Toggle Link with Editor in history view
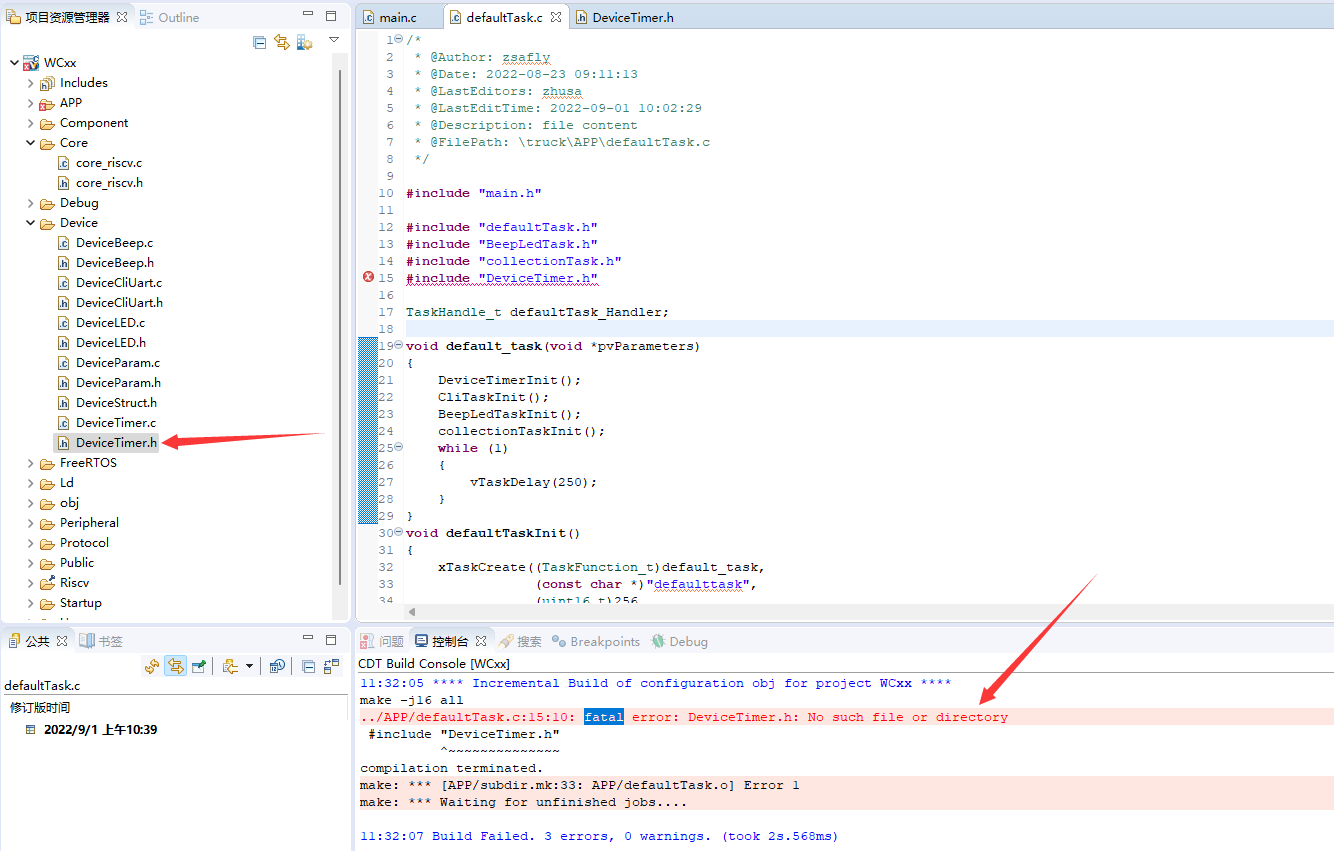This screenshot has height=851, width=1334. click(x=176, y=666)
